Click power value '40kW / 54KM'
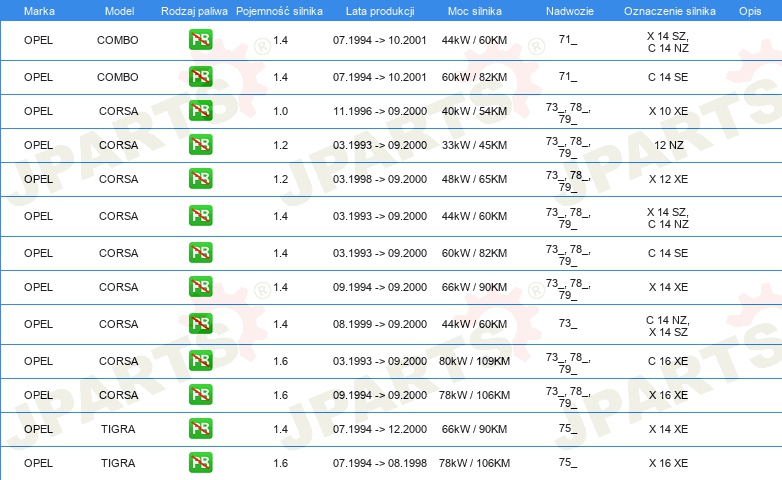Viewport: 782px width, 480px height. (474, 111)
